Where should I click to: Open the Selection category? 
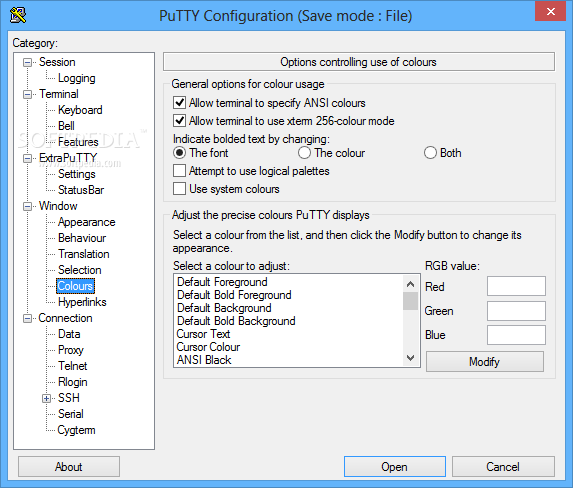(x=80, y=270)
